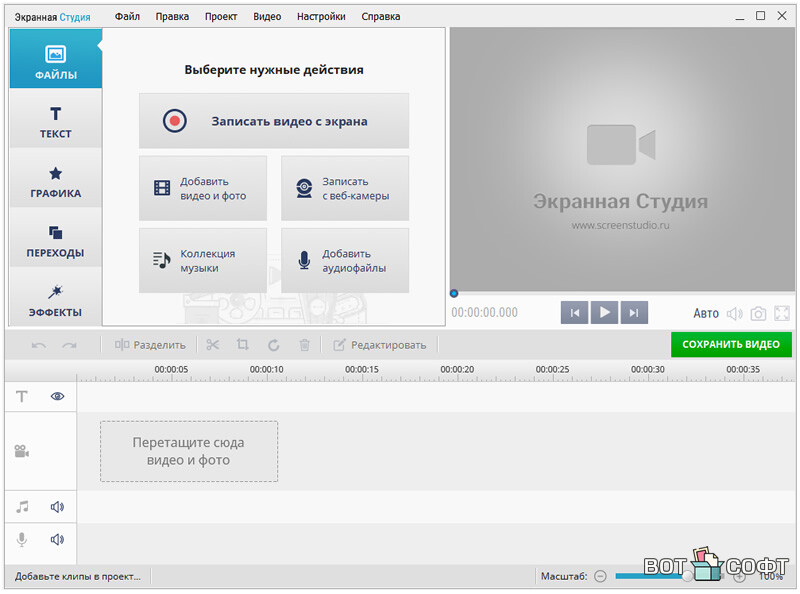Viewport: 800px width, 594px height.
Task: Click the preview volume speaker icon
Action: coord(735,313)
